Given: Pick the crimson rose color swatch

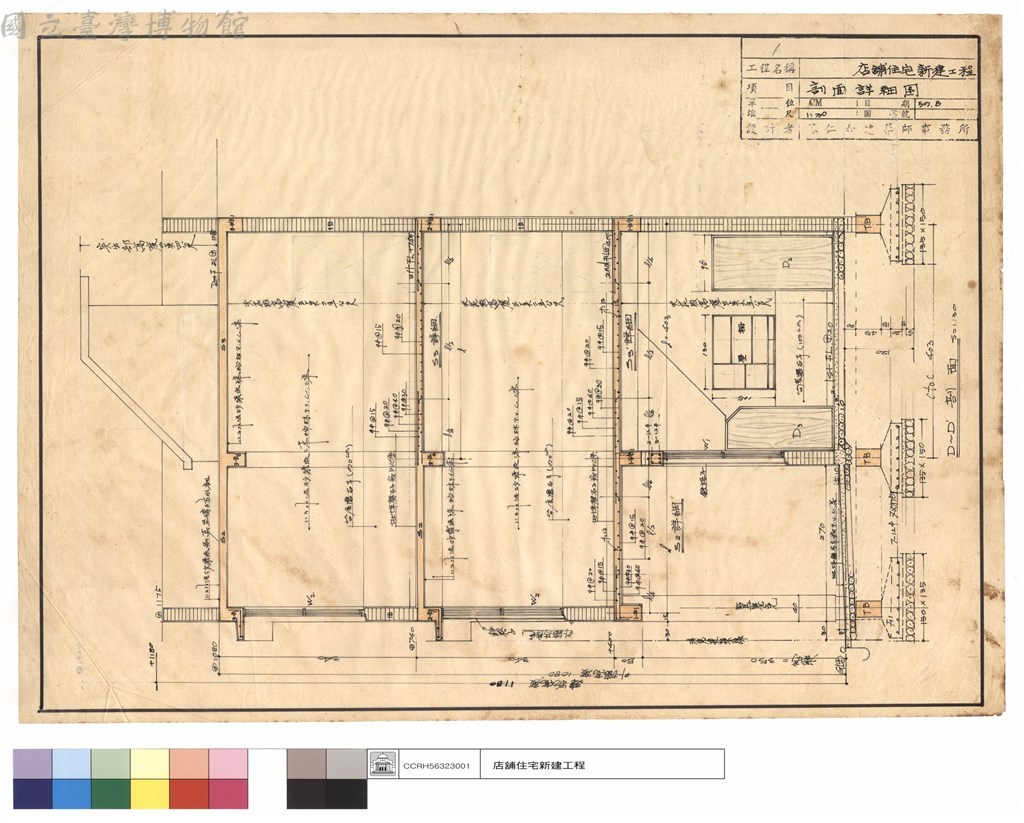Looking at the screenshot, I should pyautogui.click(x=229, y=794).
